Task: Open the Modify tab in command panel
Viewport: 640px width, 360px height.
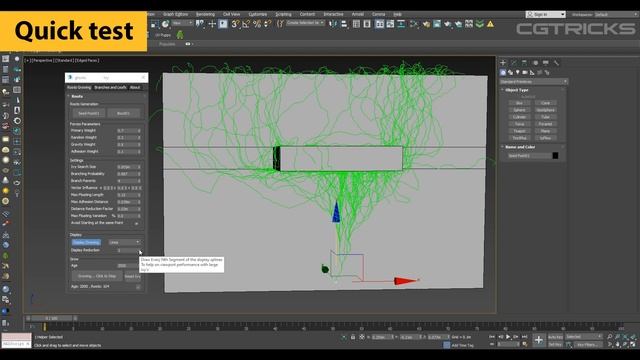Action: click(x=514, y=63)
